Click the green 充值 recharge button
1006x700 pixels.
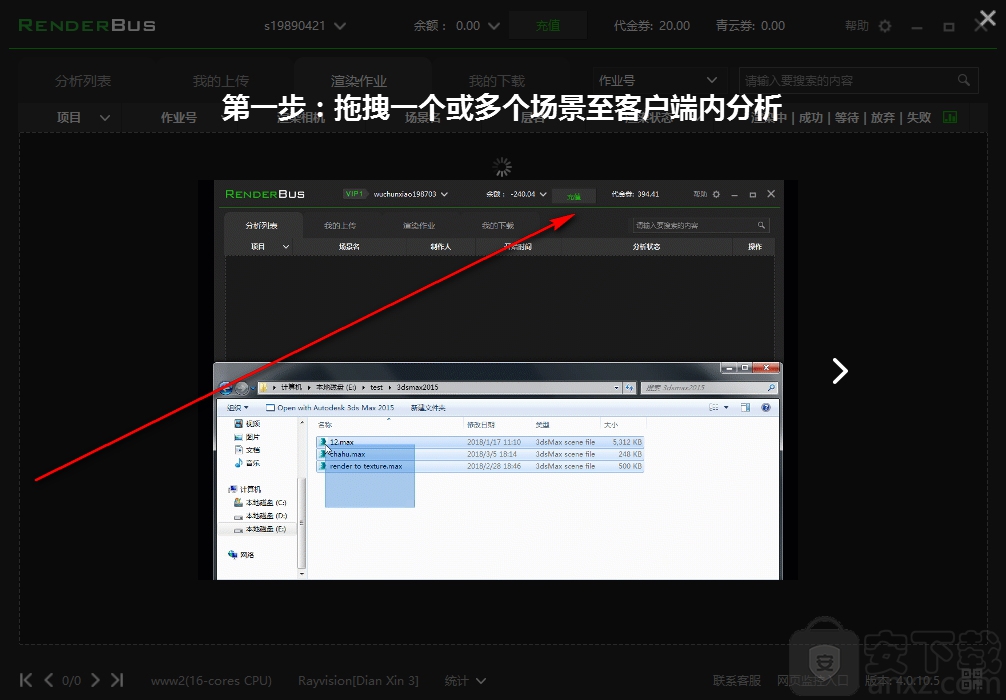click(548, 26)
